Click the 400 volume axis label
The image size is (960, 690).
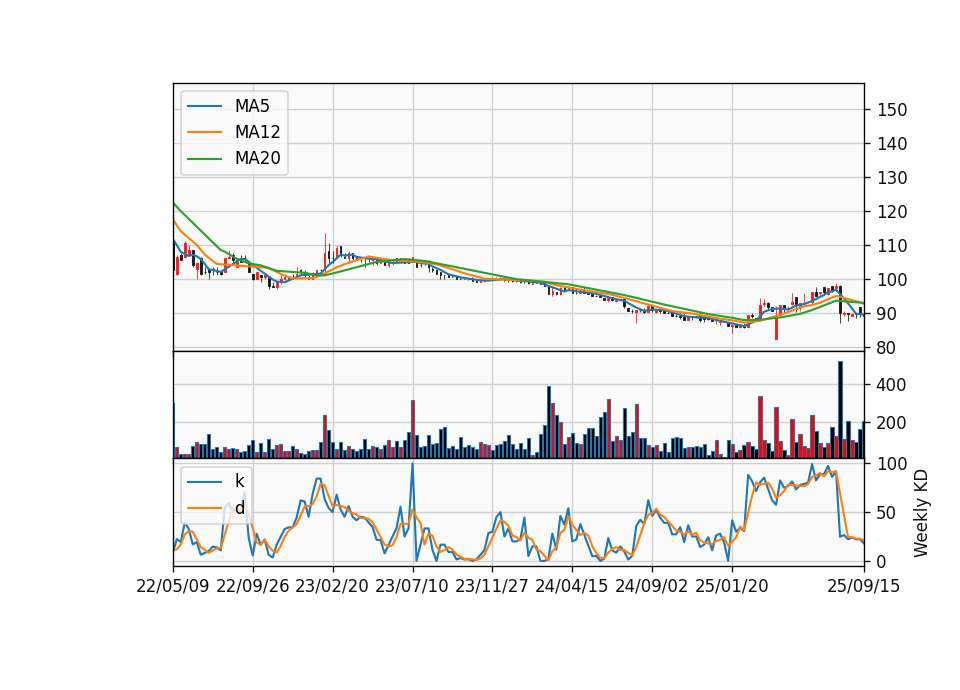tap(892, 385)
